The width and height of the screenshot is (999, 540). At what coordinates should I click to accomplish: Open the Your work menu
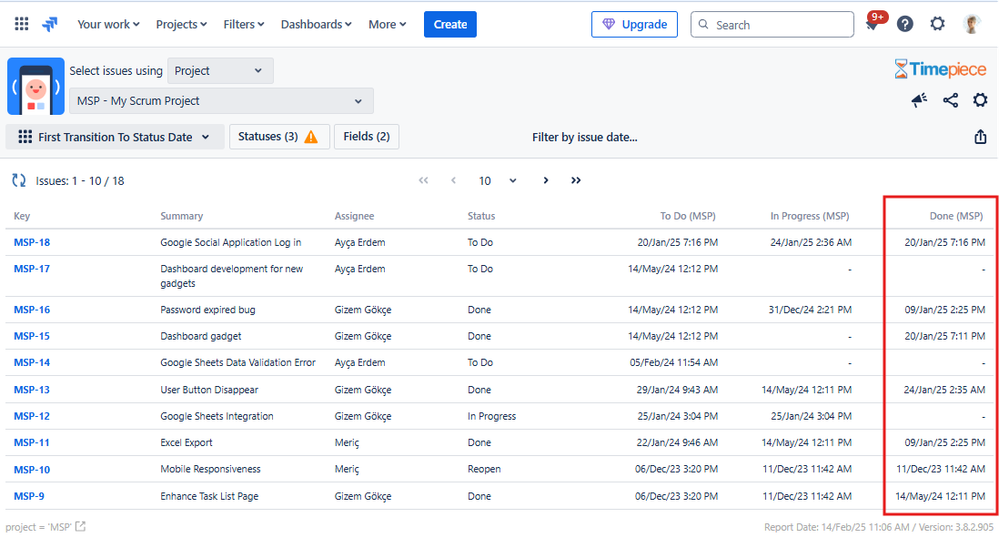click(108, 24)
